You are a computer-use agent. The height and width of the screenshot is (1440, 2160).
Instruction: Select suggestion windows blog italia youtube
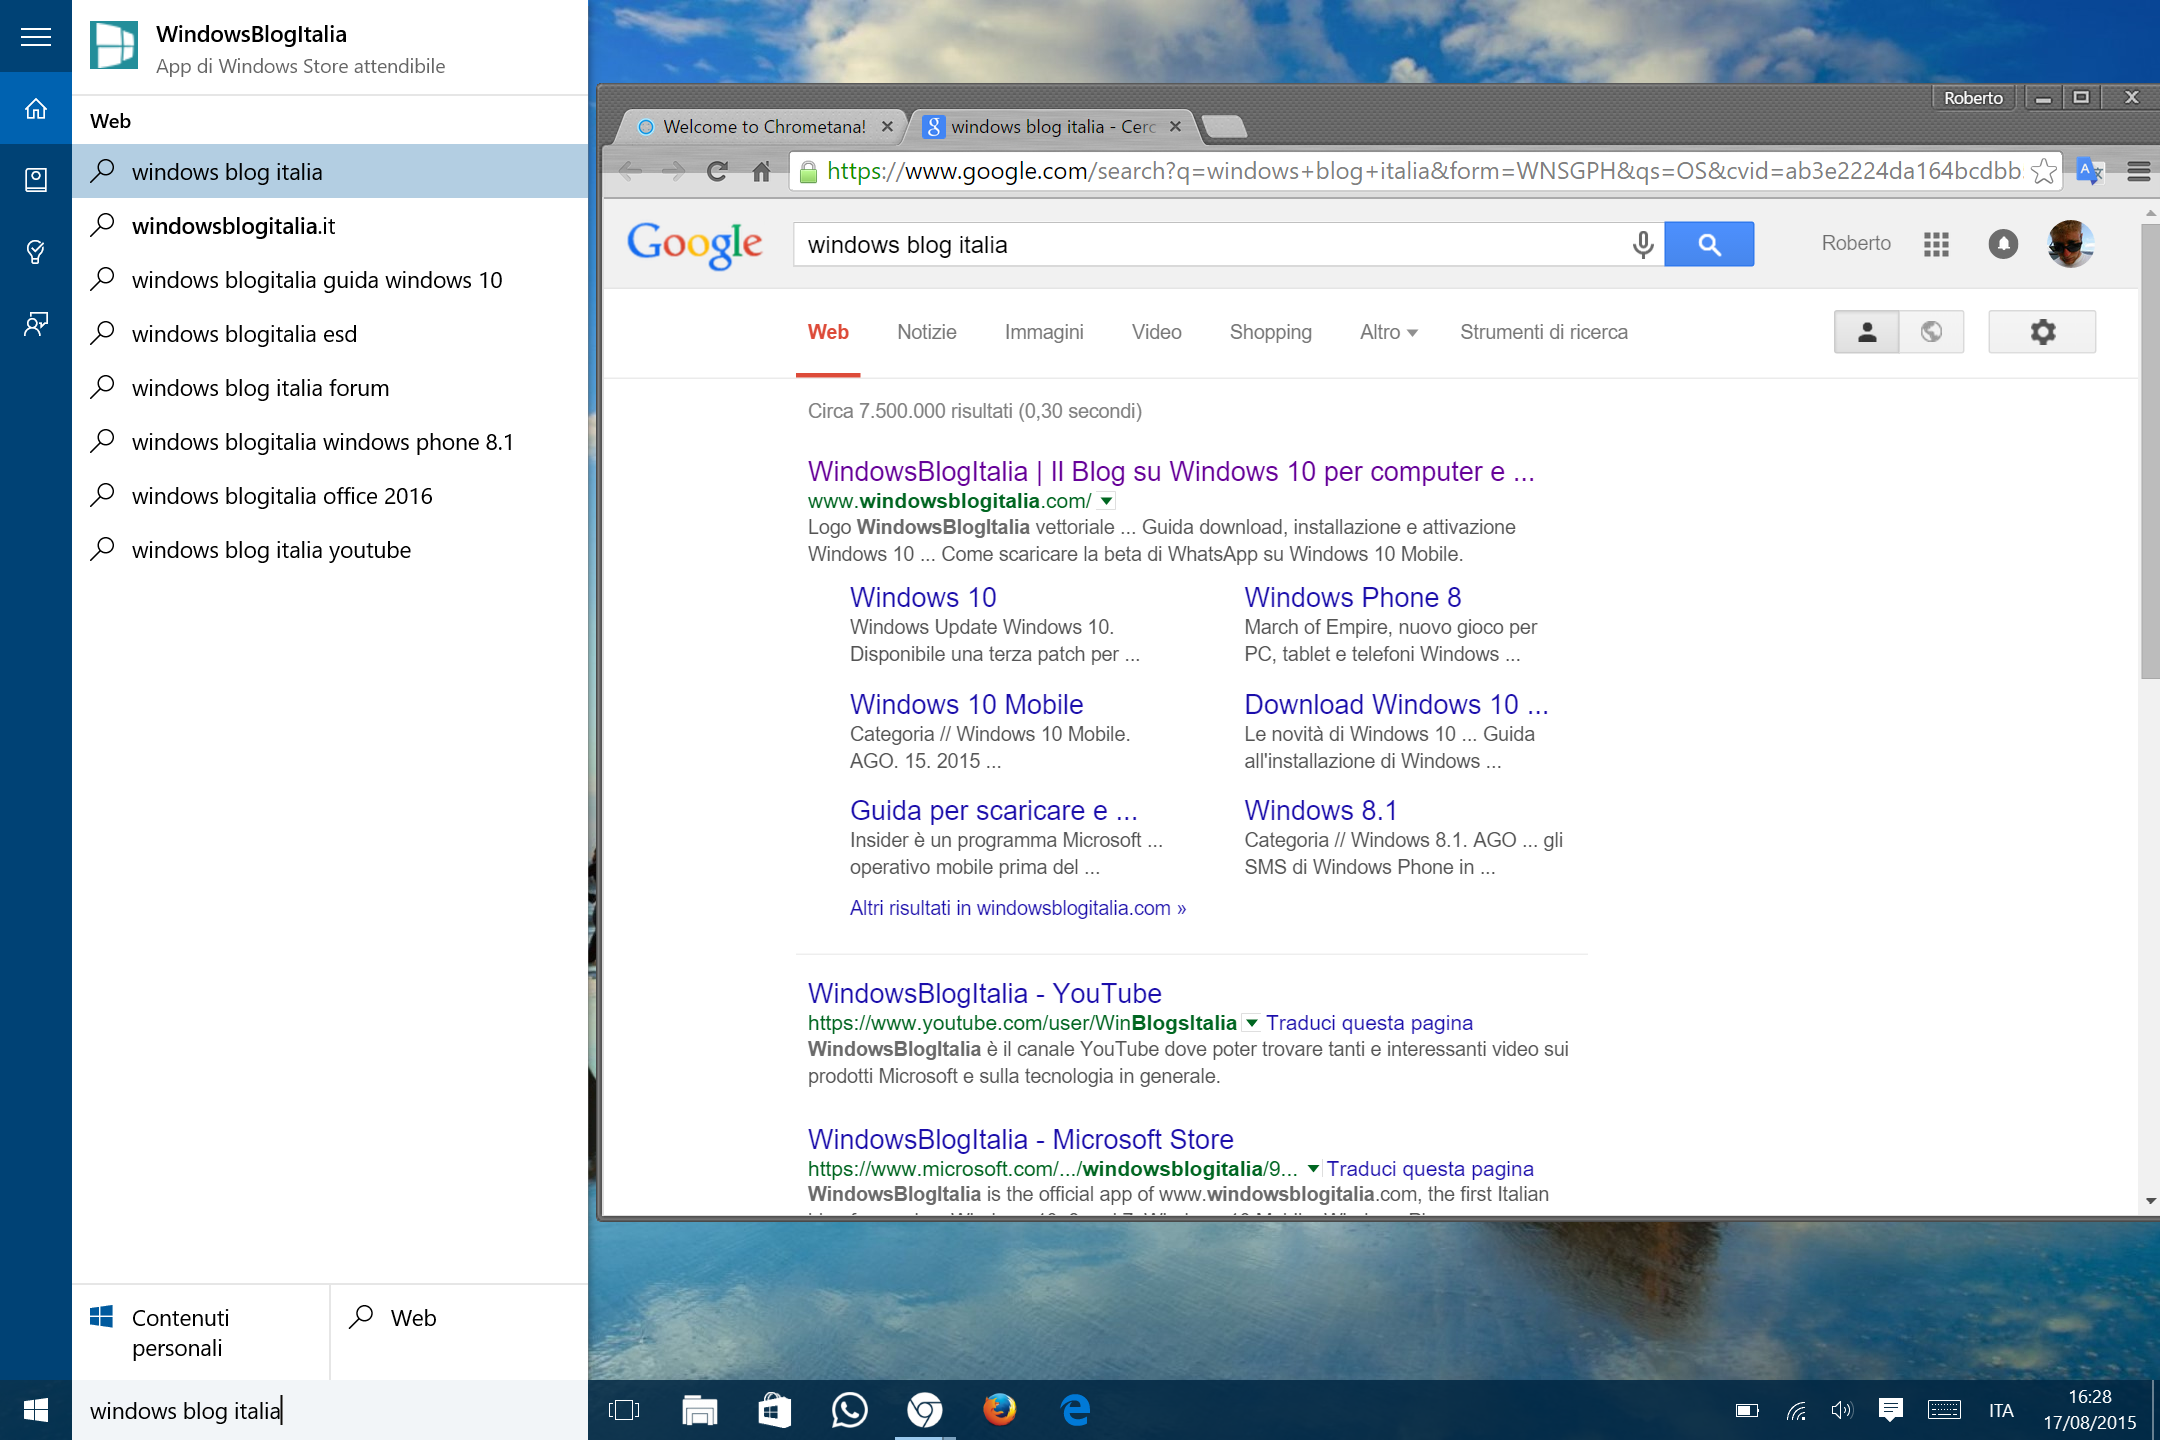330,550
